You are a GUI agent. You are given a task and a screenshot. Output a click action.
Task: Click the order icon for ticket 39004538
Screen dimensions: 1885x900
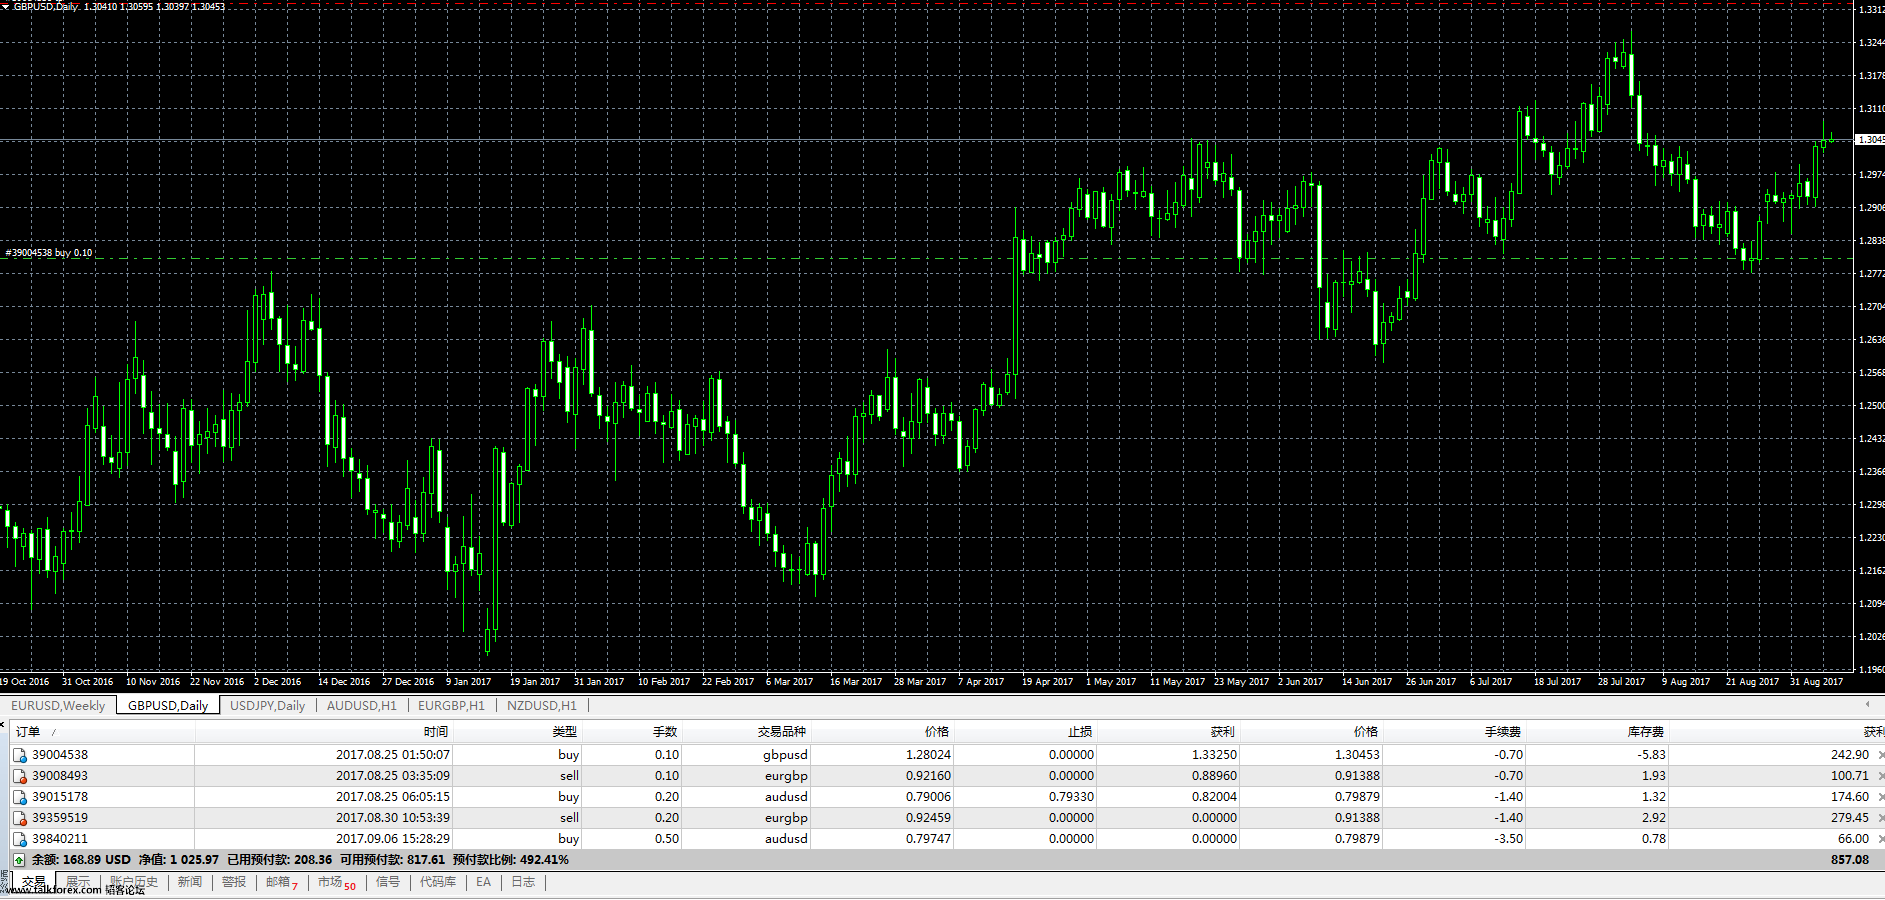(20, 755)
